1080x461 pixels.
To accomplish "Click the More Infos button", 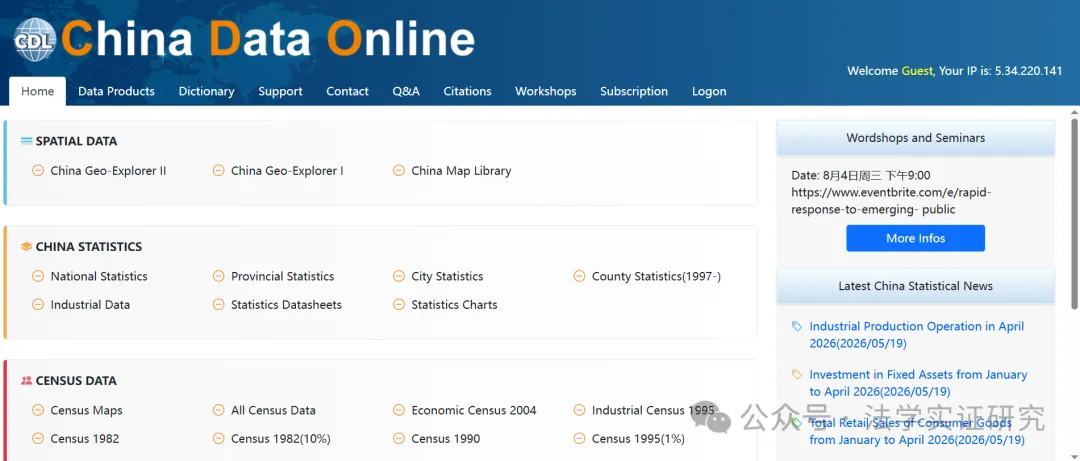I will coord(915,238).
